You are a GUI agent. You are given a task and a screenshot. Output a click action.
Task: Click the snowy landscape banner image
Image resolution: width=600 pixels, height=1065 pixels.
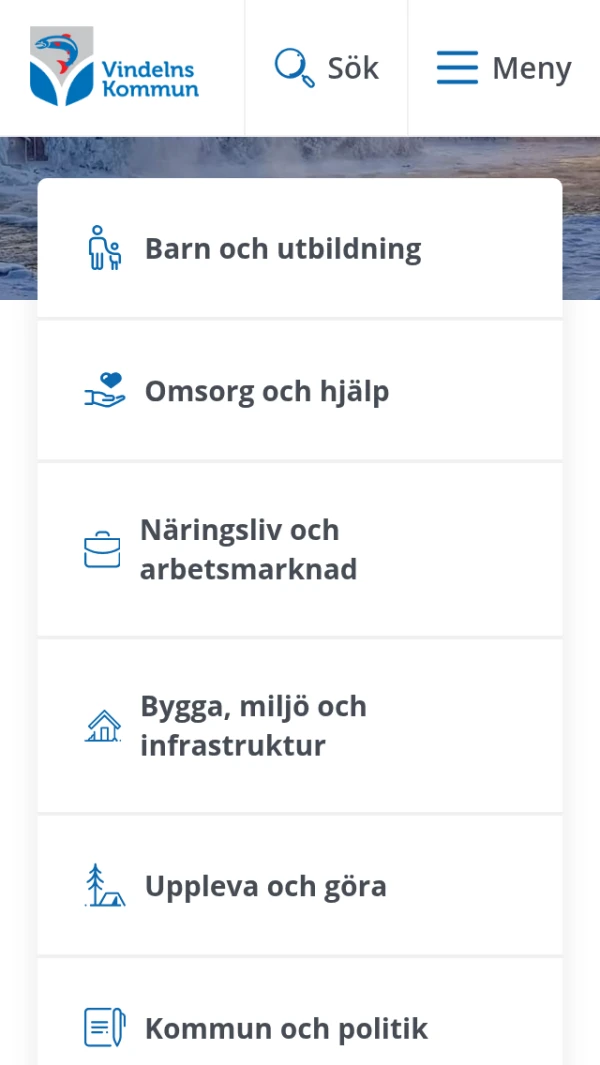300,156
